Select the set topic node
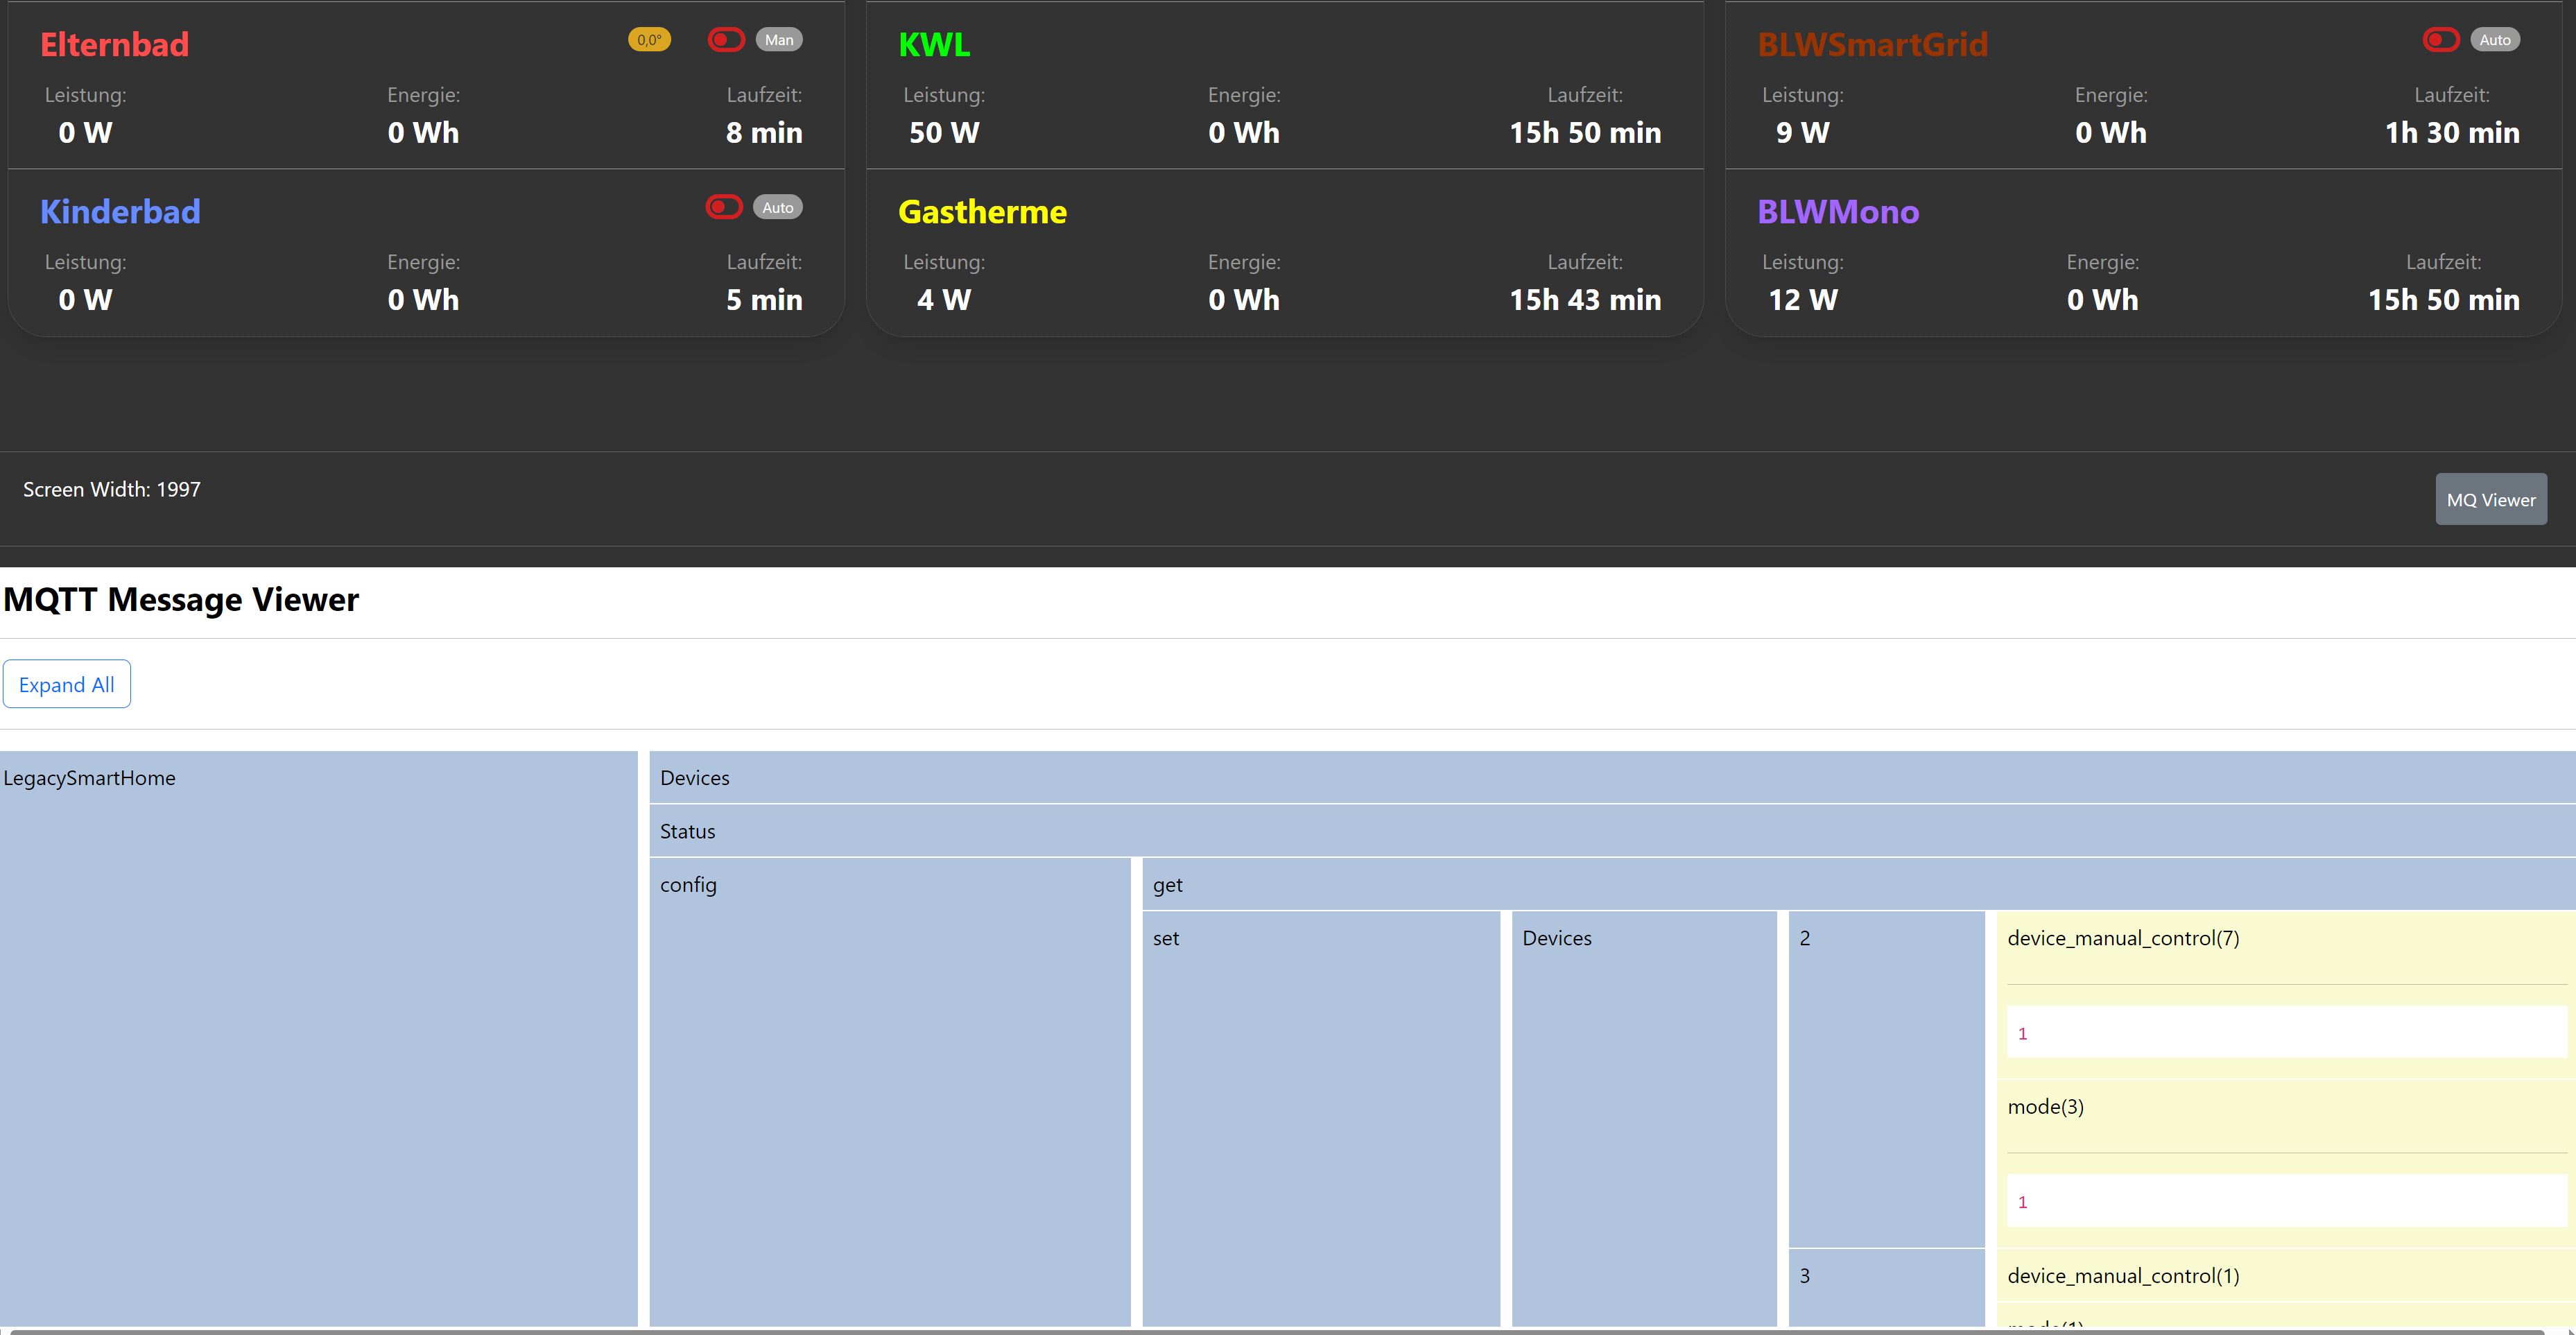The height and width of the screenshot is (1335, 2576). tap(1166, 938)
